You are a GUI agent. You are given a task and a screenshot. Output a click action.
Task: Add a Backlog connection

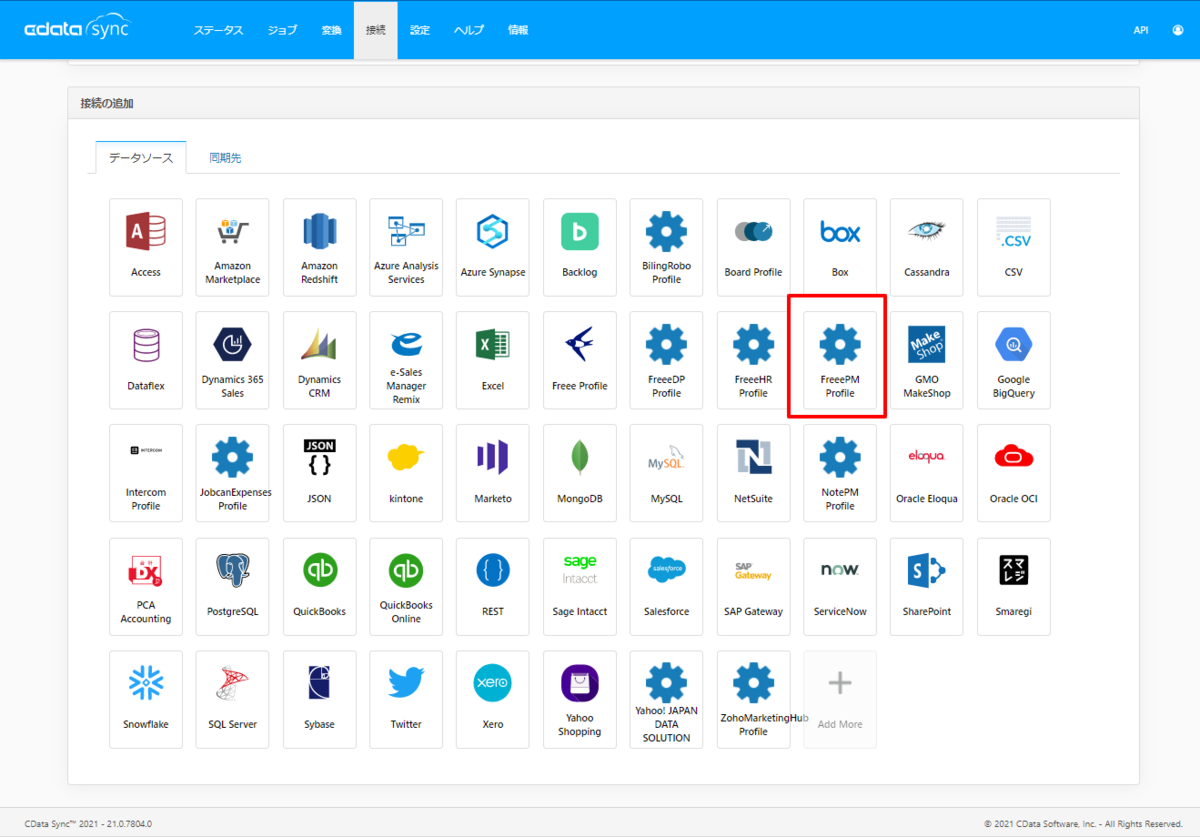[x=580, y=247]
